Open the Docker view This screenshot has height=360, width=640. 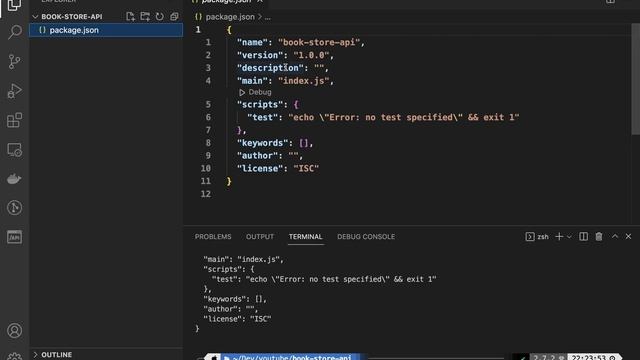point(15,179)
